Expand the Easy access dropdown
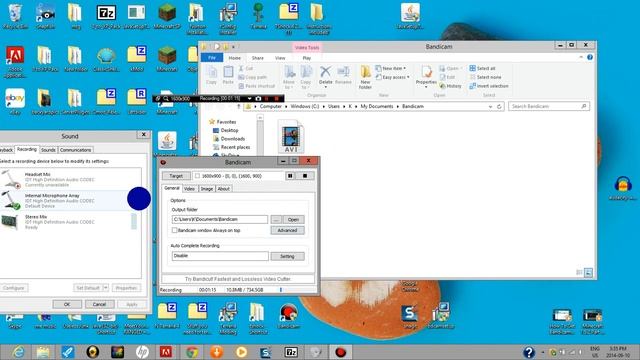This screenshot has width=640, height=360. [392, 77]
